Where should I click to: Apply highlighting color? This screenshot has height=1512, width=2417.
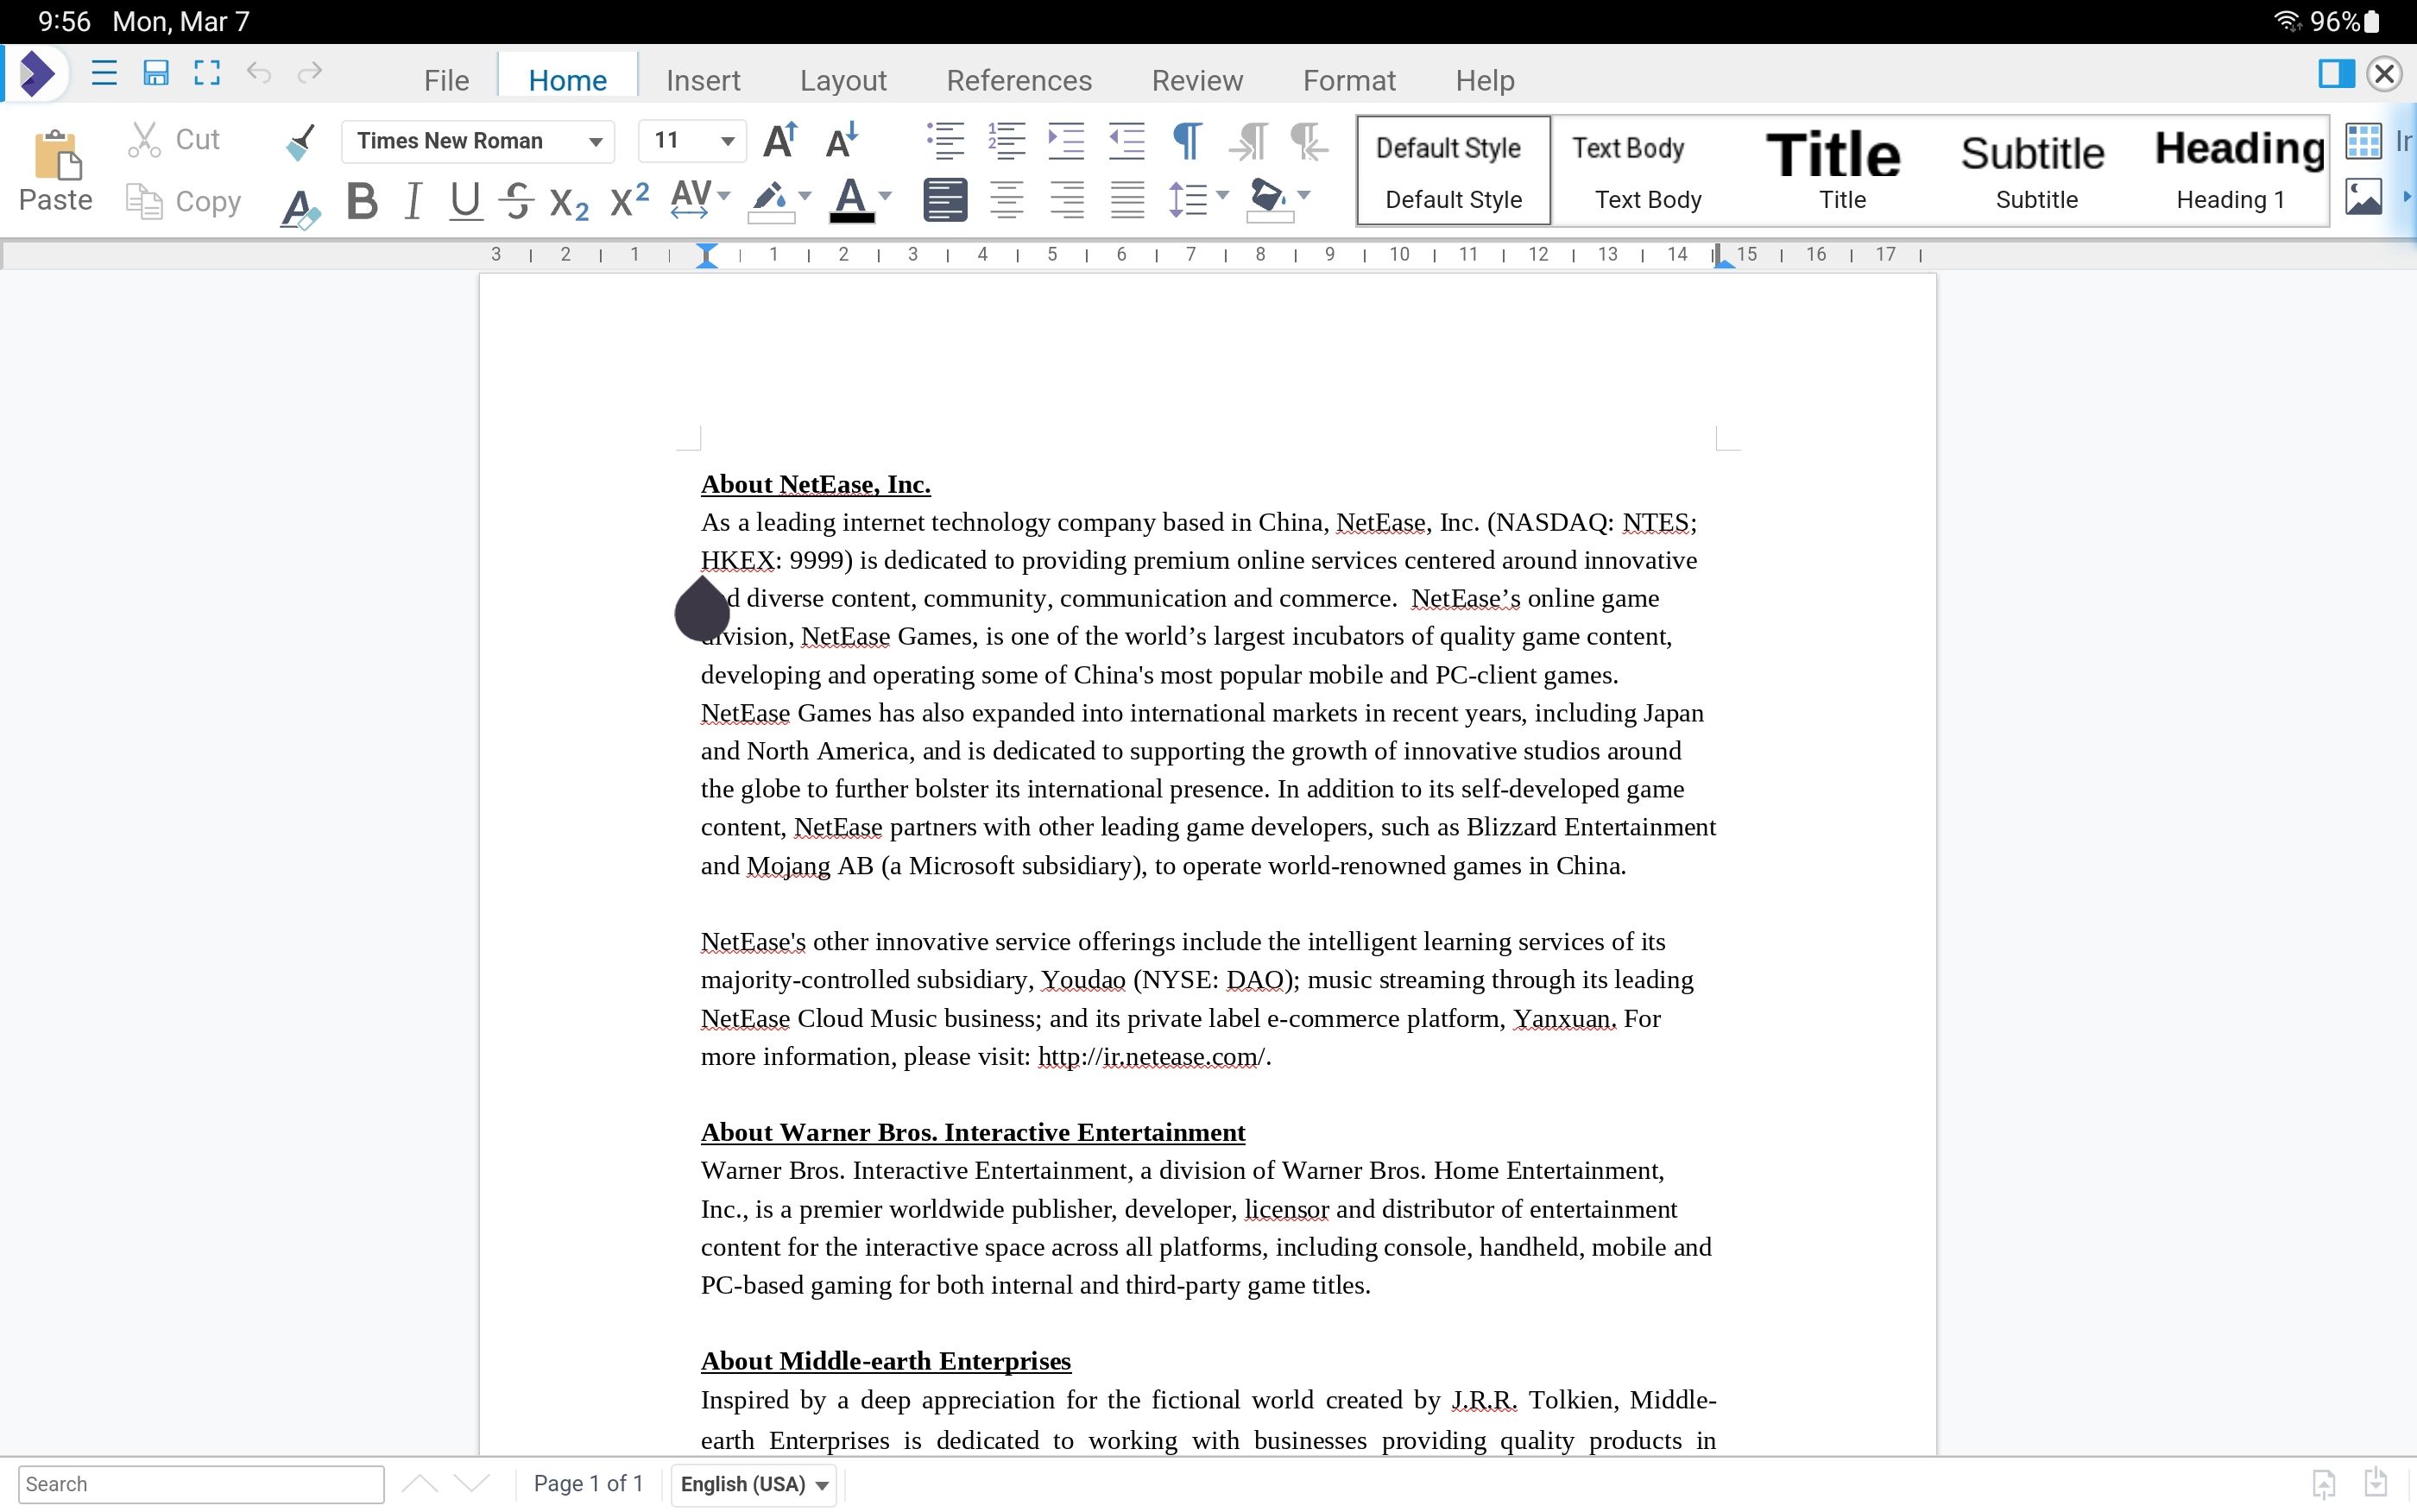point(771,201)
